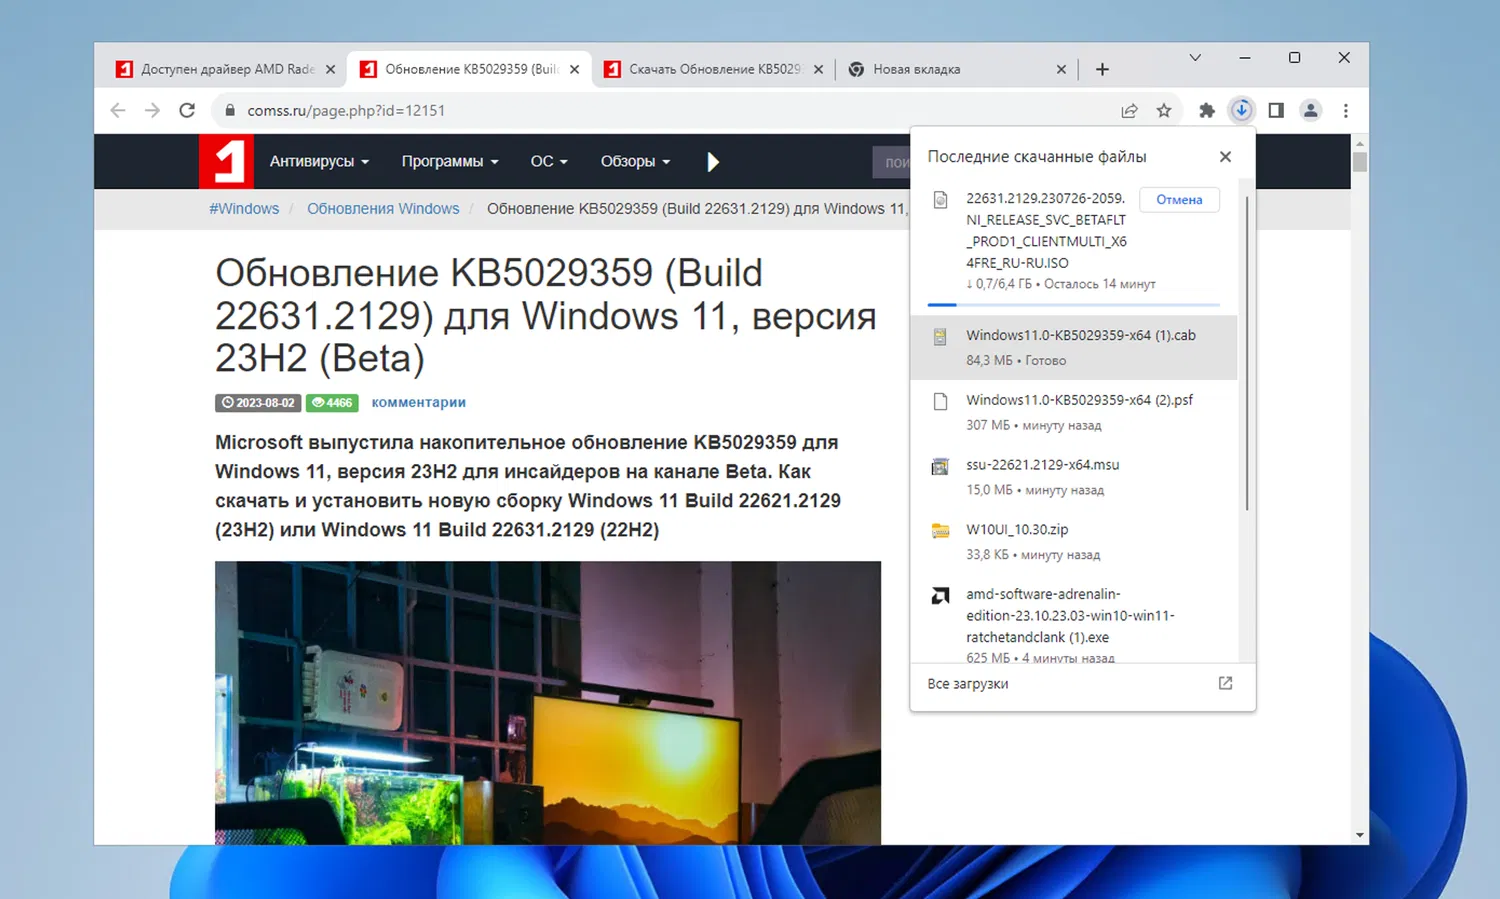The height and width of the screenshot is (899, 1500).
Task: Click the page vertical scrollbar thumb
Action: point(1359,162)
